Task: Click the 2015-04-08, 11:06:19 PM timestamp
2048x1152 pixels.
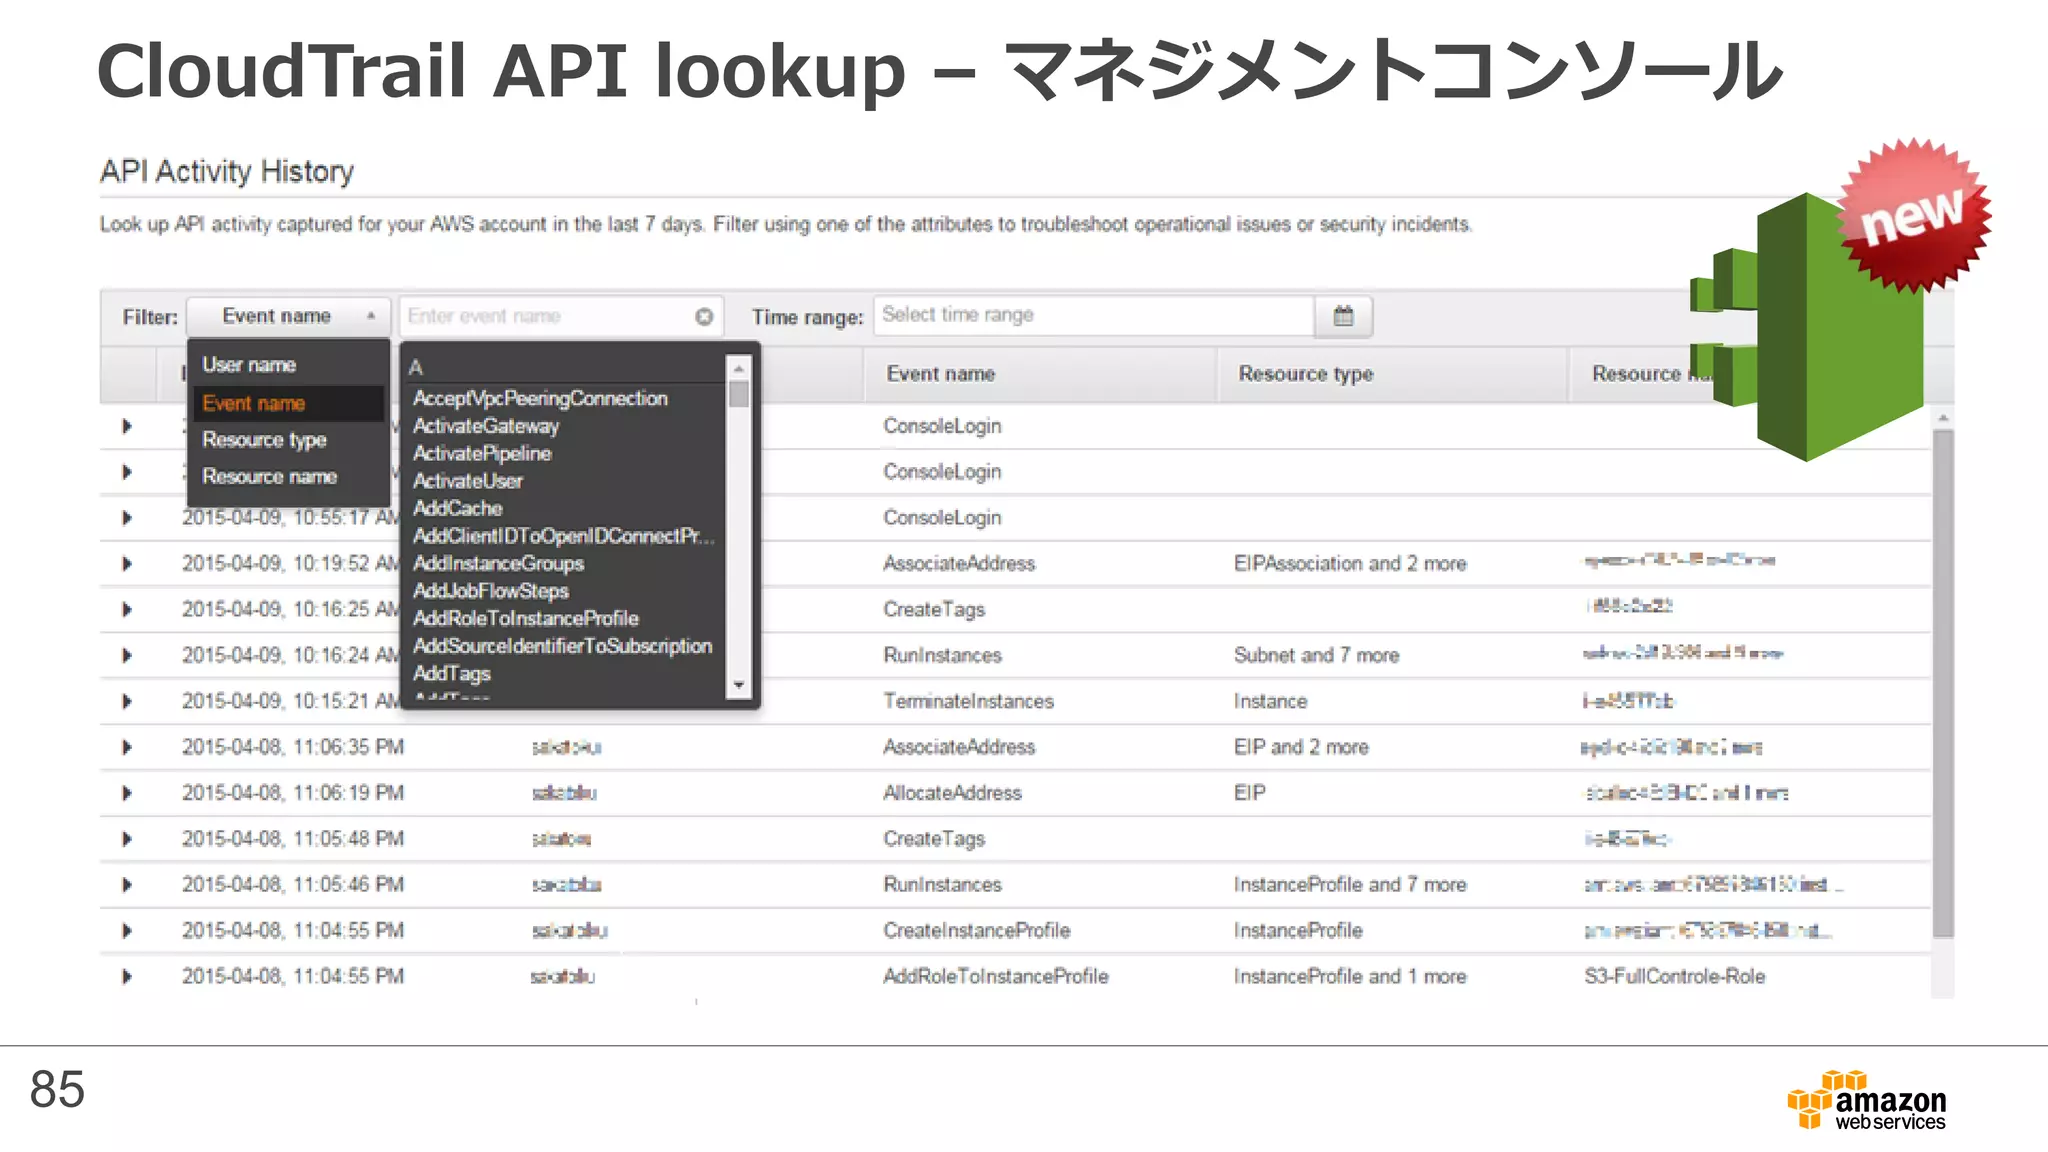Action: (293, 793)
